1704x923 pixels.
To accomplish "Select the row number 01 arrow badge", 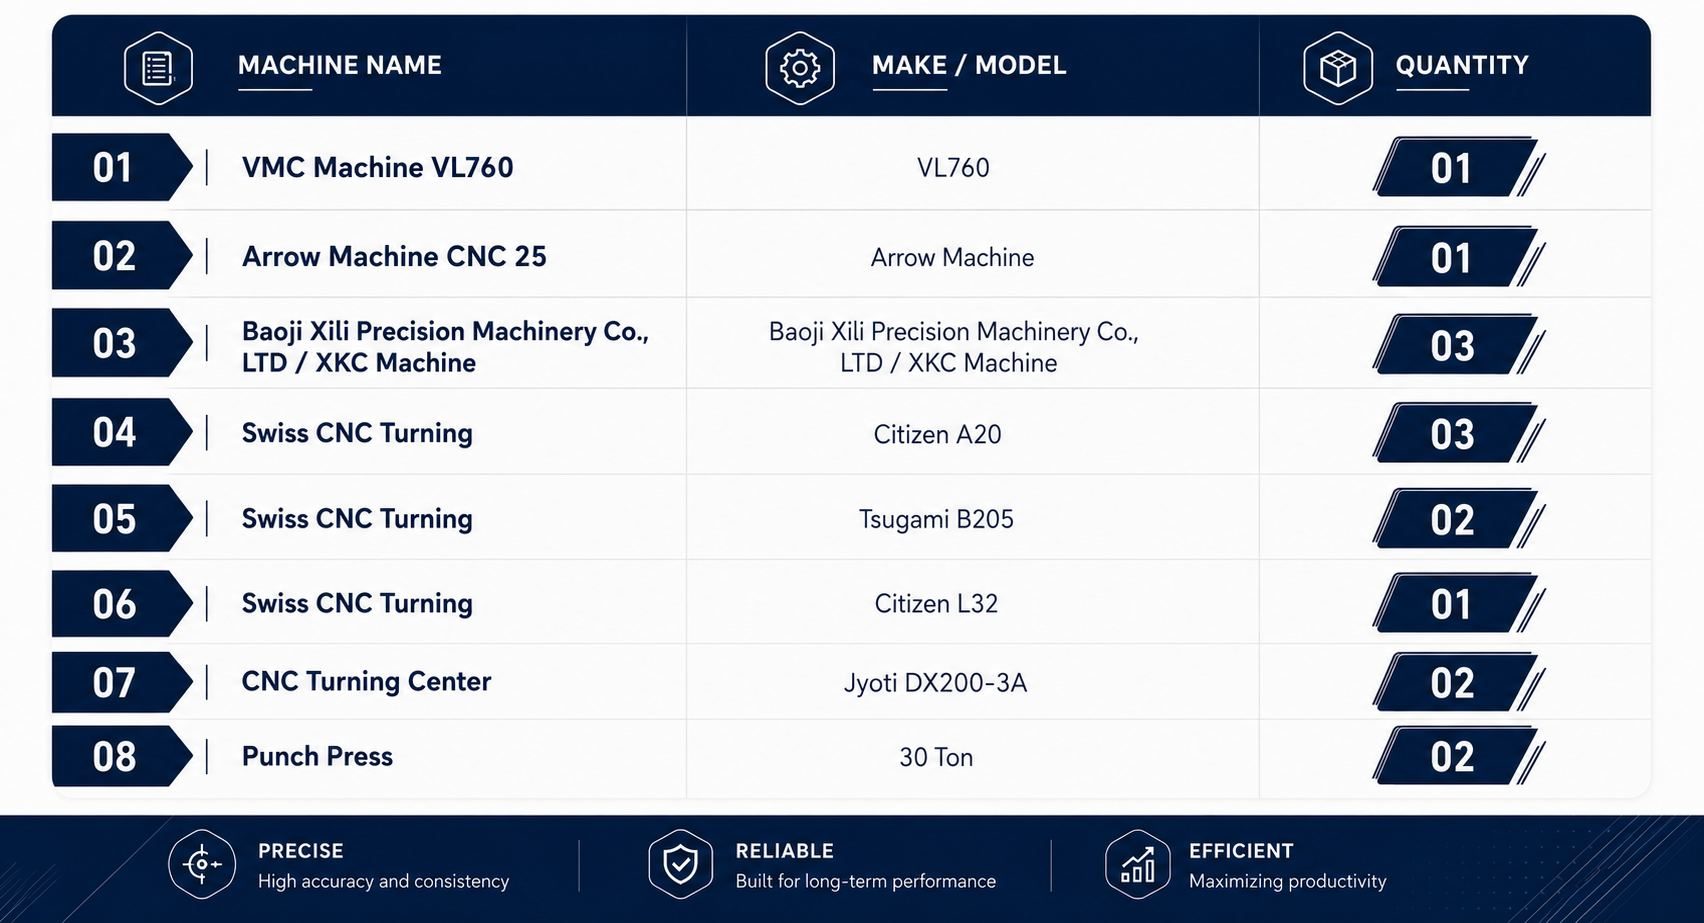I will click(121, 167).
